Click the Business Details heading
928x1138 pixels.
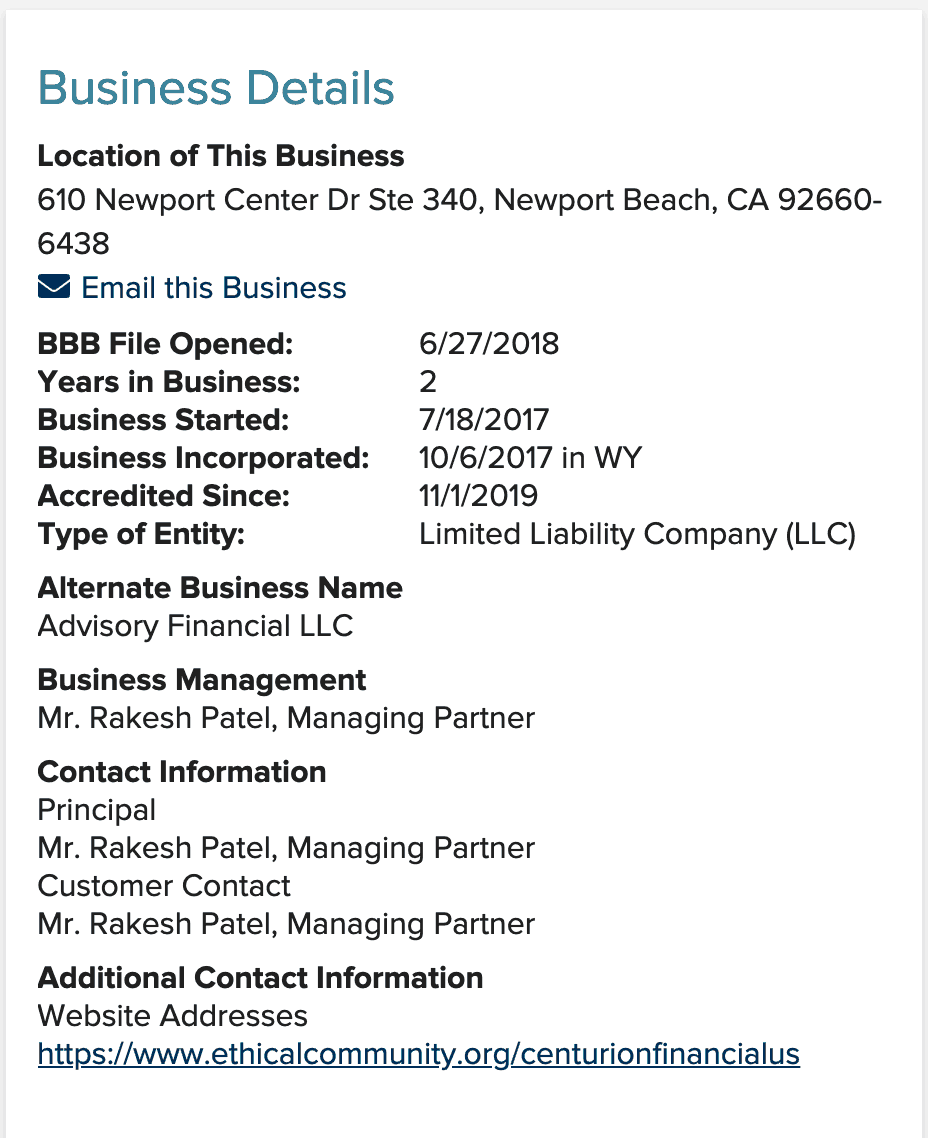(x=215, y=88)
